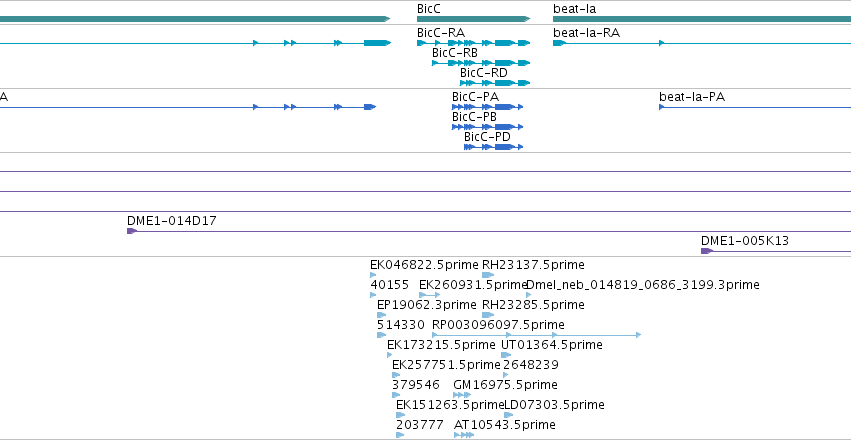
Task: Select the EK257751.5prime EST entry
Action: (446, 365)
